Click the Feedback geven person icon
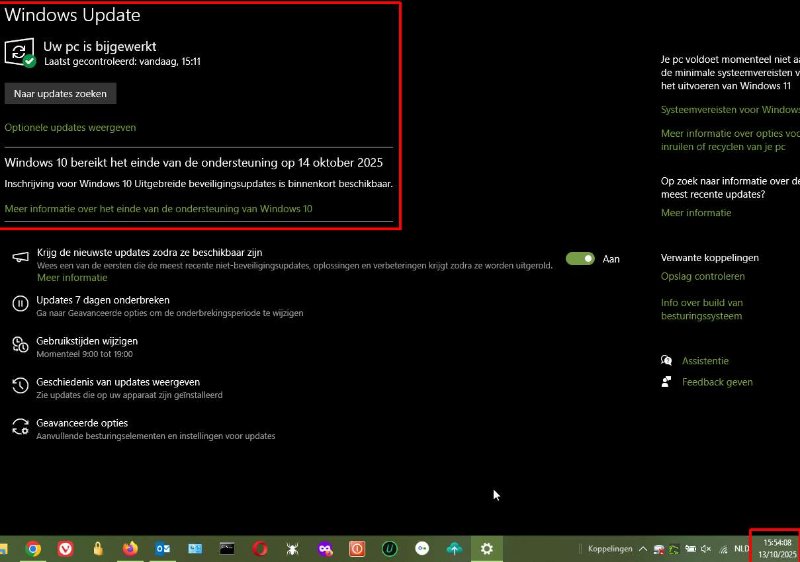800x562 pixels. click(x=666, y=382)
